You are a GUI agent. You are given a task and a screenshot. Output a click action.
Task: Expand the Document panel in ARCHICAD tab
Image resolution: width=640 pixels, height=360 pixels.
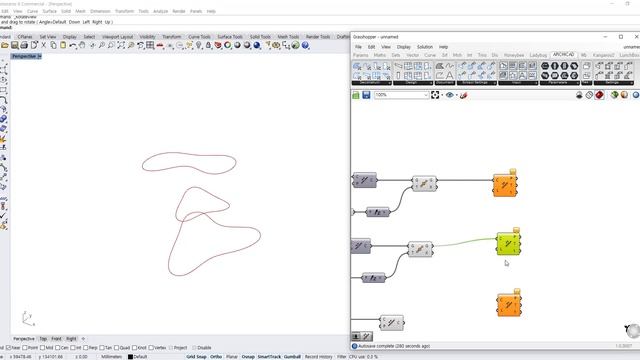point(445,83)
